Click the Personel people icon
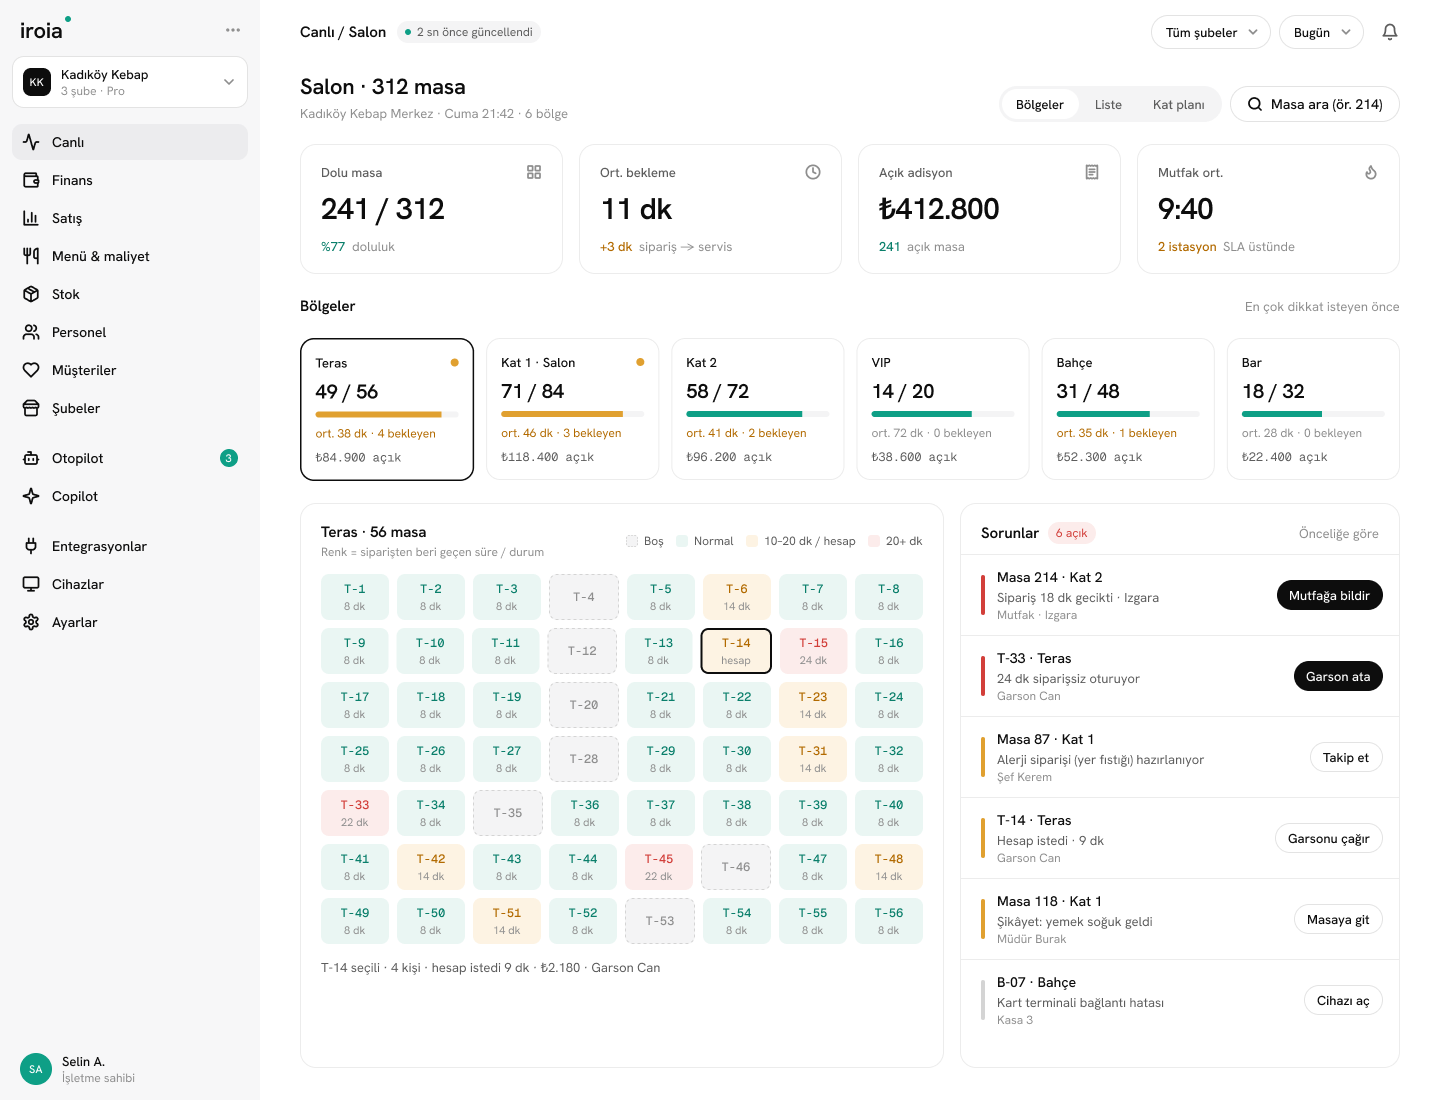The width and height of the screenshot is (1440, 1100). (31, 332)
